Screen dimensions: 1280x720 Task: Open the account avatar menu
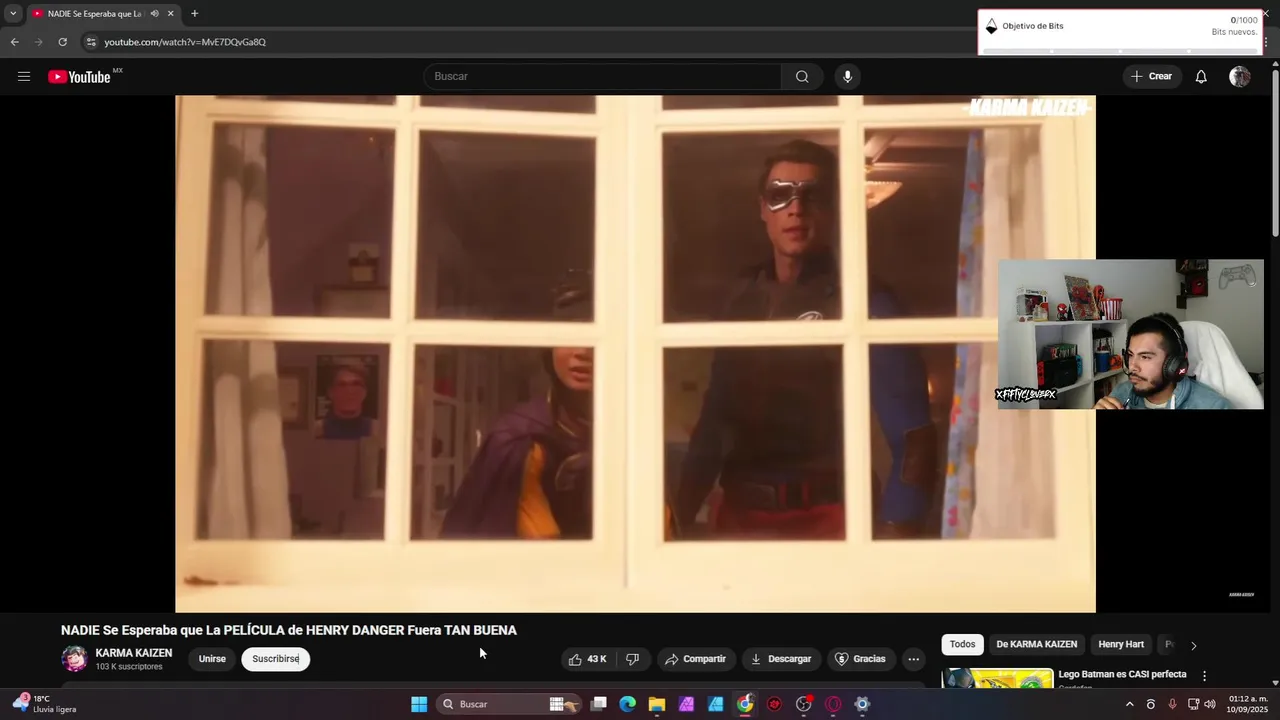1240,77
